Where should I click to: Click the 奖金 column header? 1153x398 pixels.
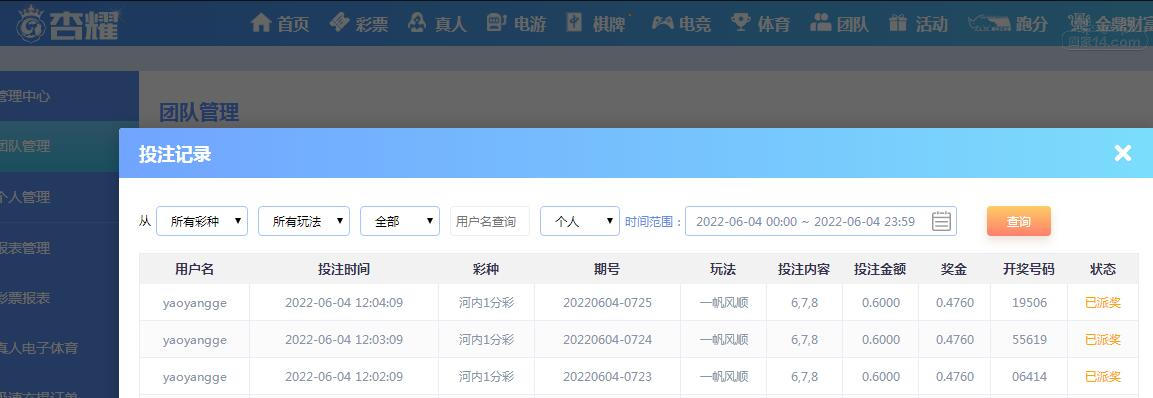[x=954, y=269]
